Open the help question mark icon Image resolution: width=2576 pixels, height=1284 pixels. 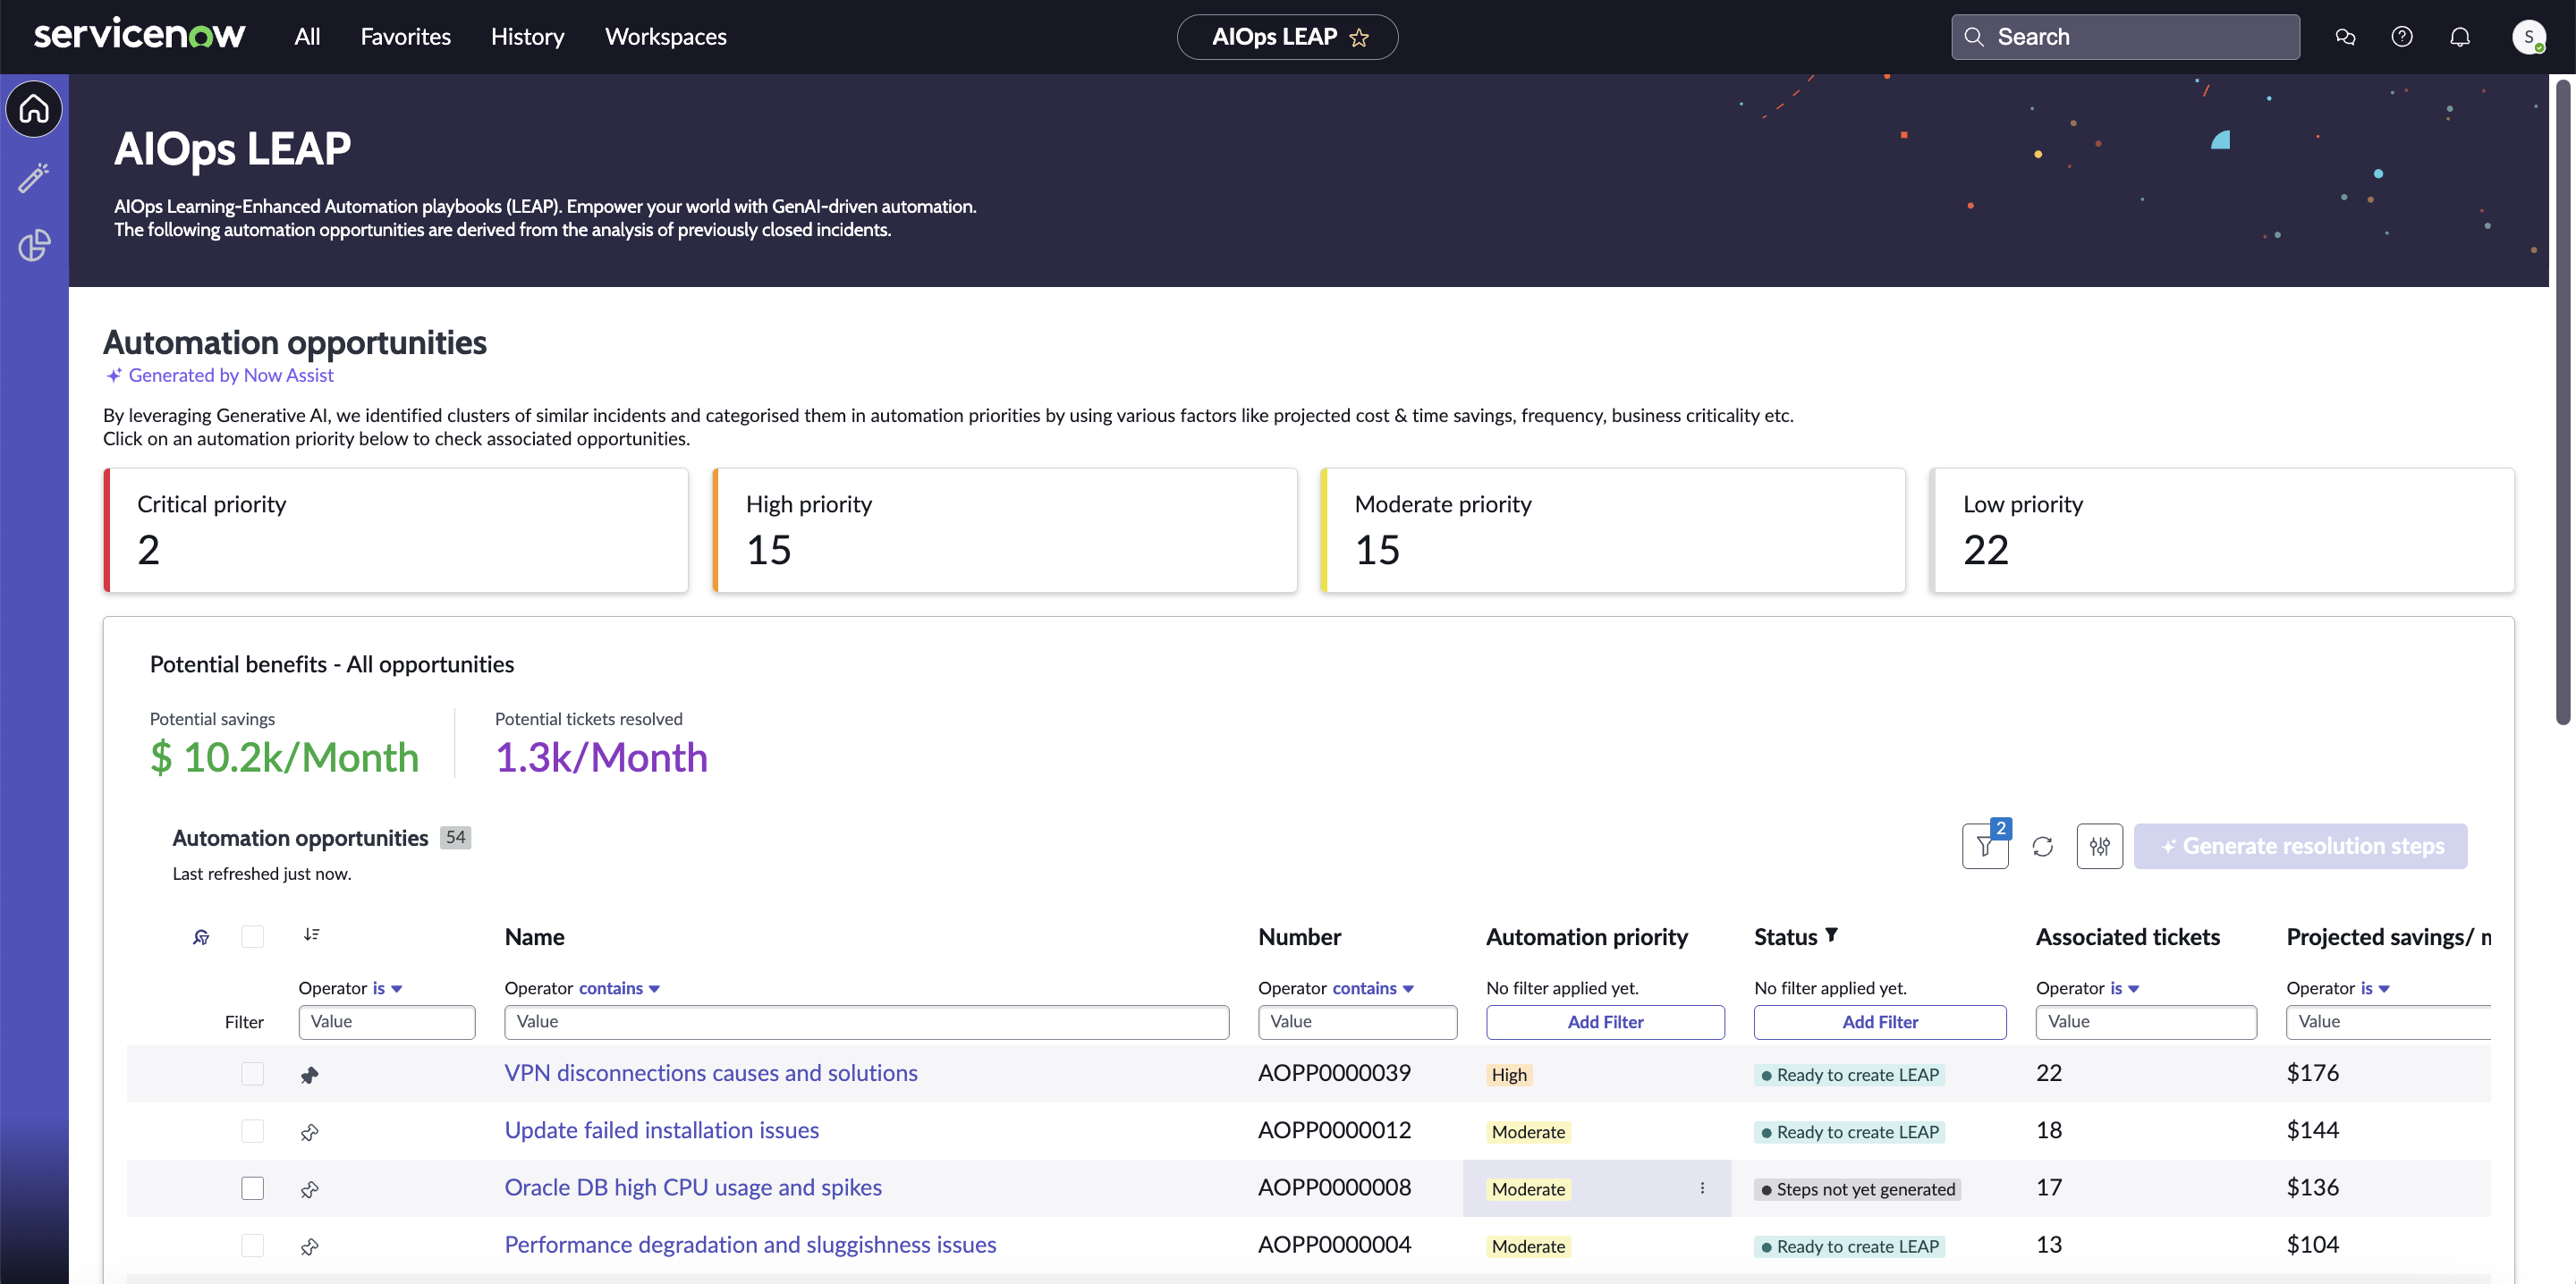pyautogui.click(x=2402, y=37)
